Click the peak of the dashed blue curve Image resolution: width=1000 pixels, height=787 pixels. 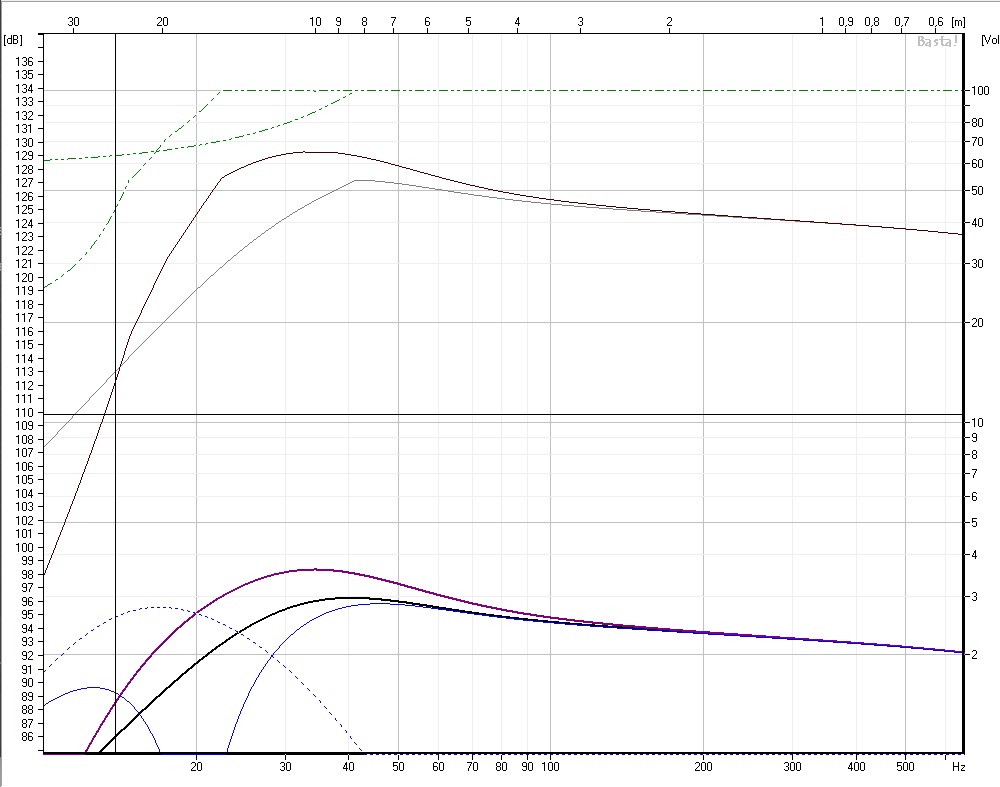[160, 607]
